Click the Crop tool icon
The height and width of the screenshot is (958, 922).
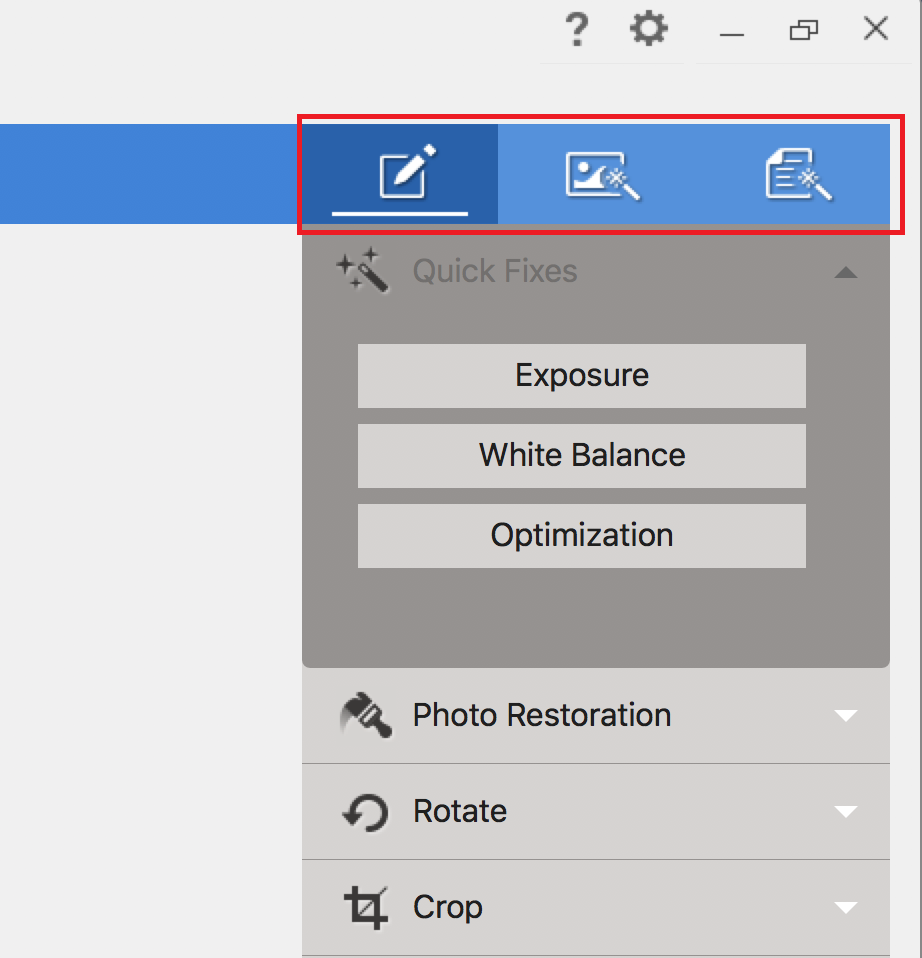coord(365,908)
